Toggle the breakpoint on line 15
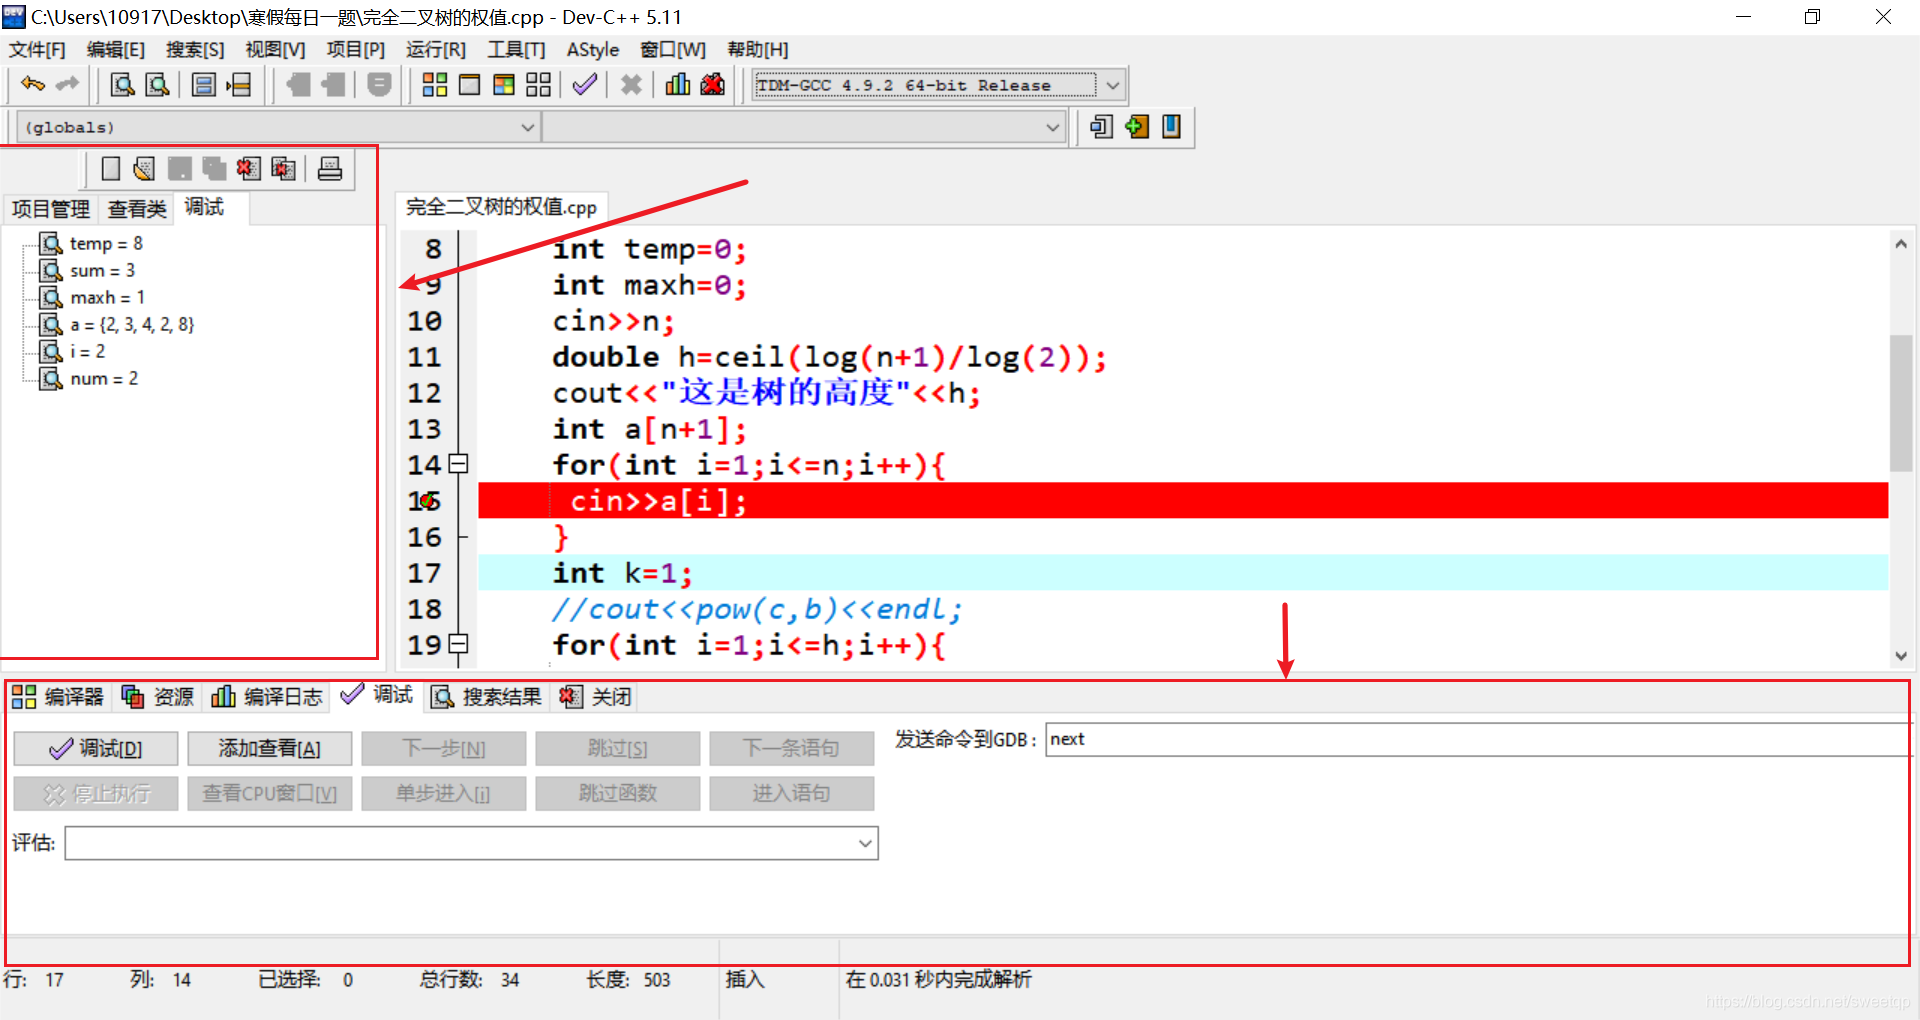 427,501
